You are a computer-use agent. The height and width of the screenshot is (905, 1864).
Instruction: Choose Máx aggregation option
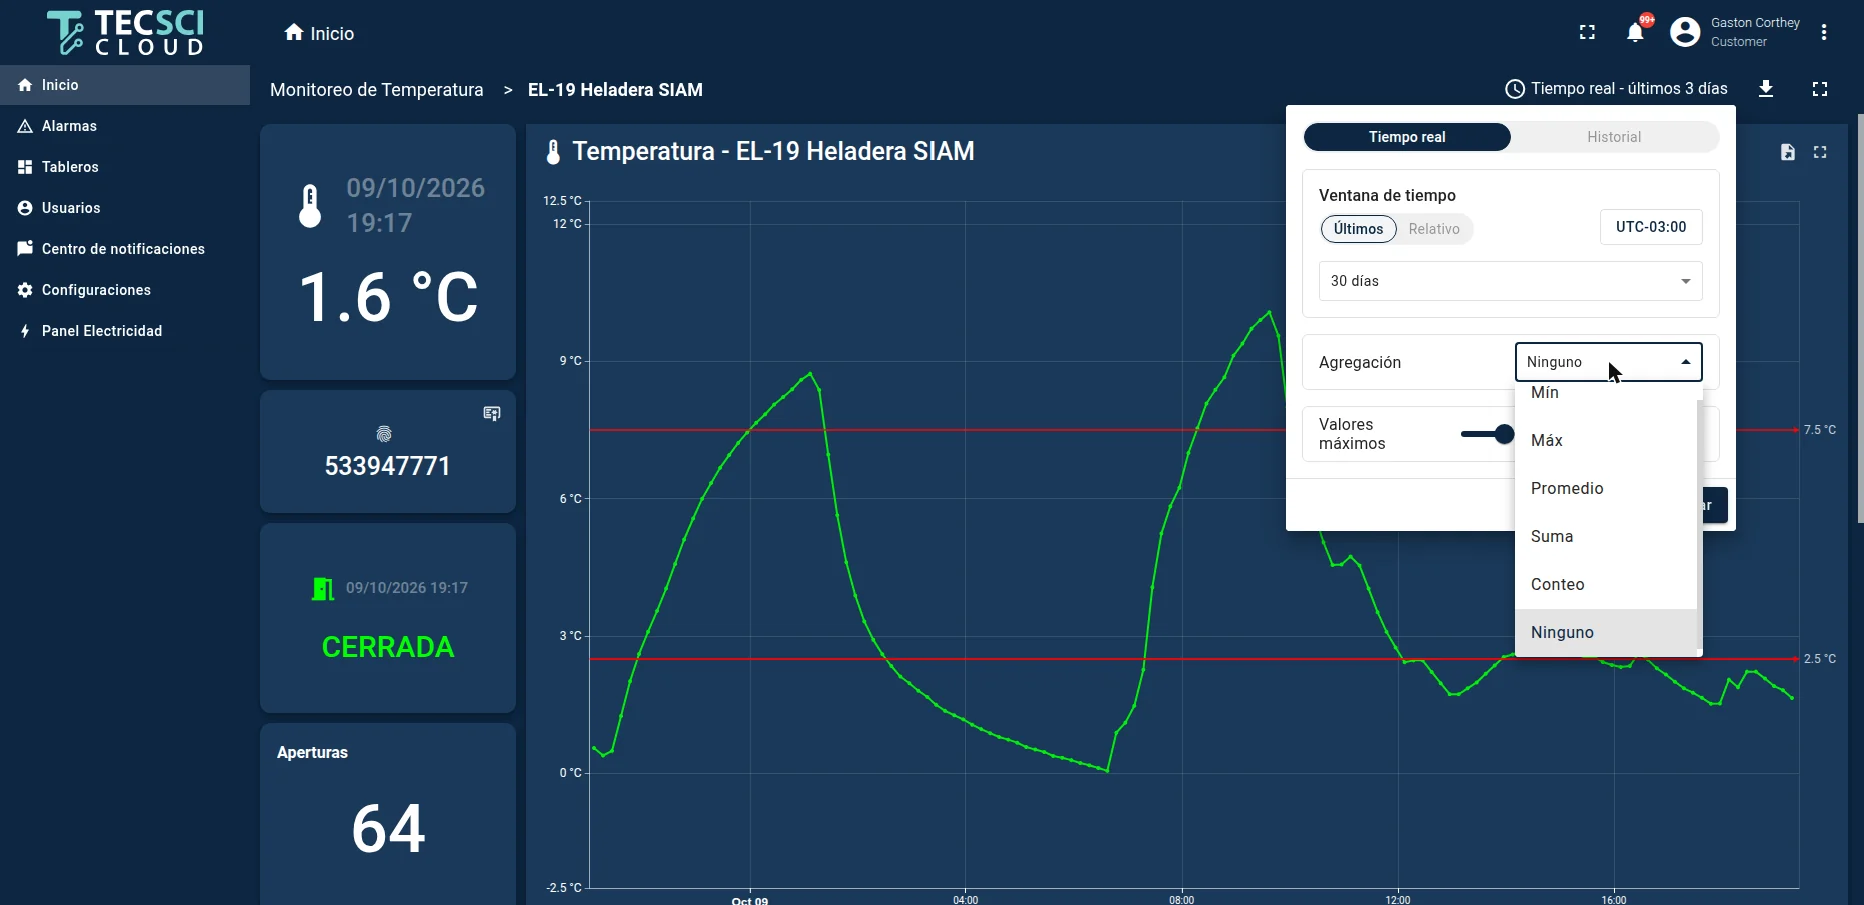tap(1606, 441)
